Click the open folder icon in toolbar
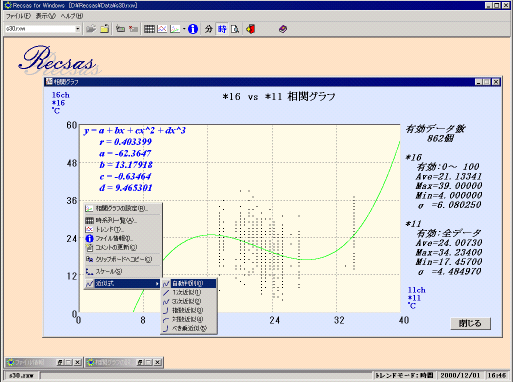The width and height of the screenshot is (513, 382). click(x=91, y=29)
